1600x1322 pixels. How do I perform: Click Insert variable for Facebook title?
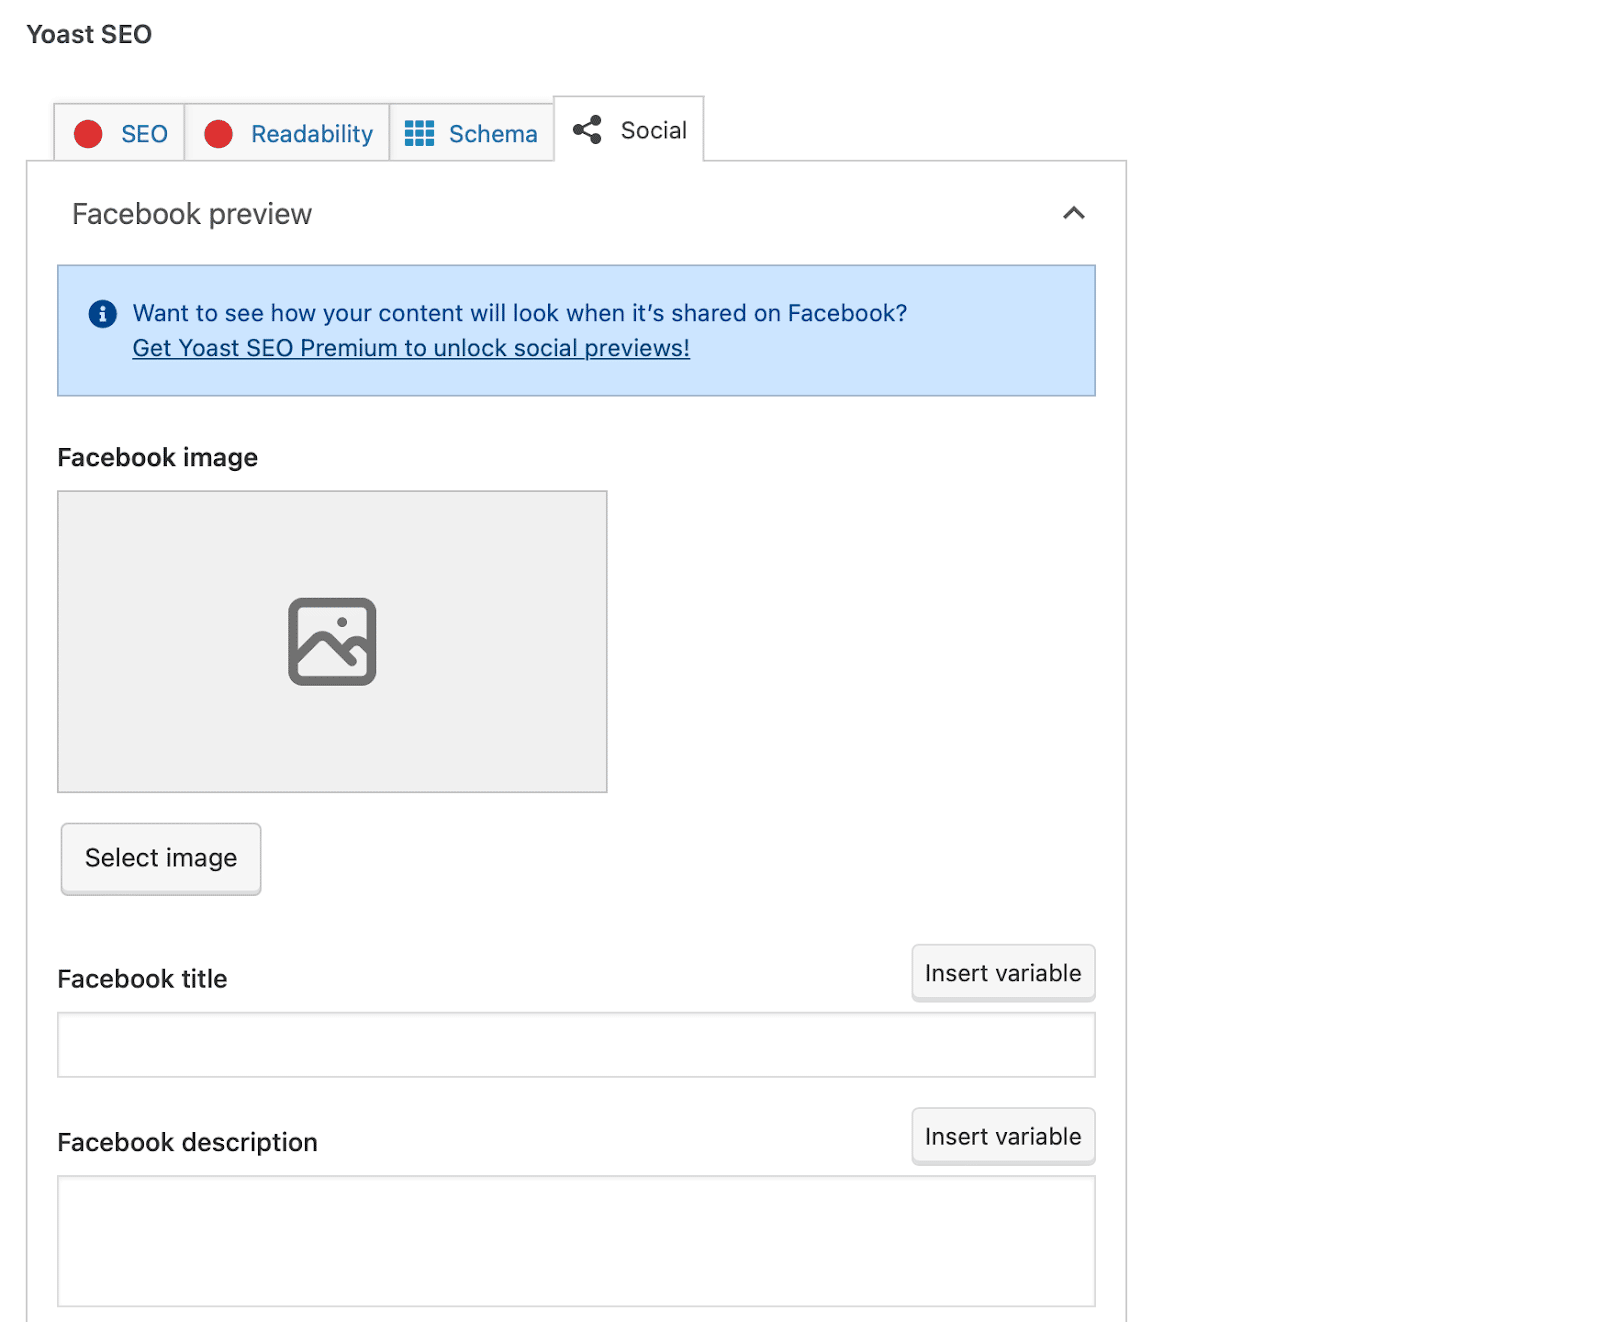(1002, 972)
